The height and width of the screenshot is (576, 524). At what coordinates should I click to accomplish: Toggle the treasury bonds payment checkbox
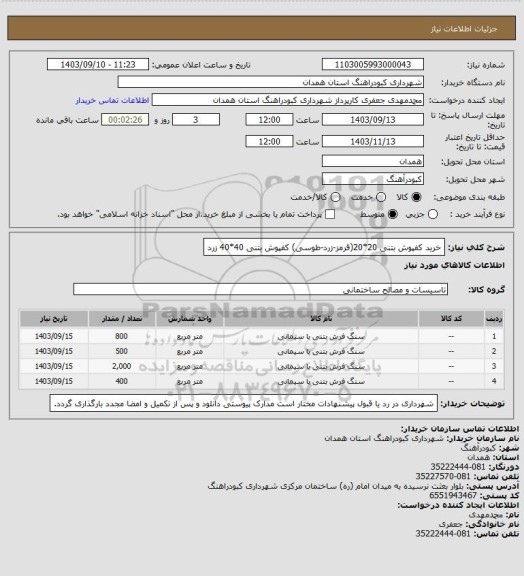tap(330, 215)
